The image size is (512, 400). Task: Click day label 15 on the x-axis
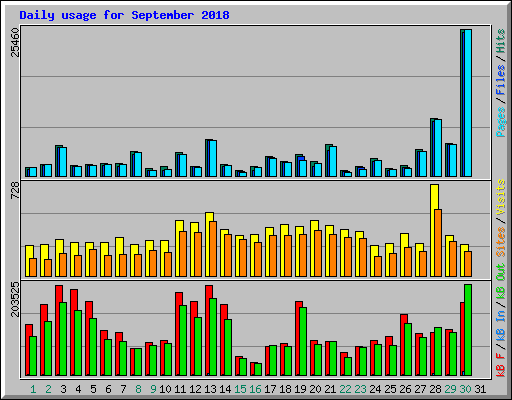click(x=240, y=389)
